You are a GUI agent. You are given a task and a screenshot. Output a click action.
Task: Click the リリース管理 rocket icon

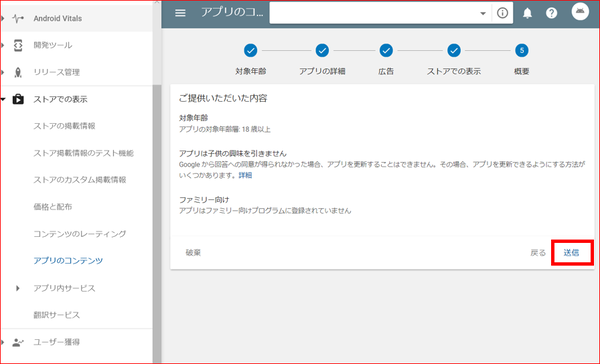(x=18, y=72)
